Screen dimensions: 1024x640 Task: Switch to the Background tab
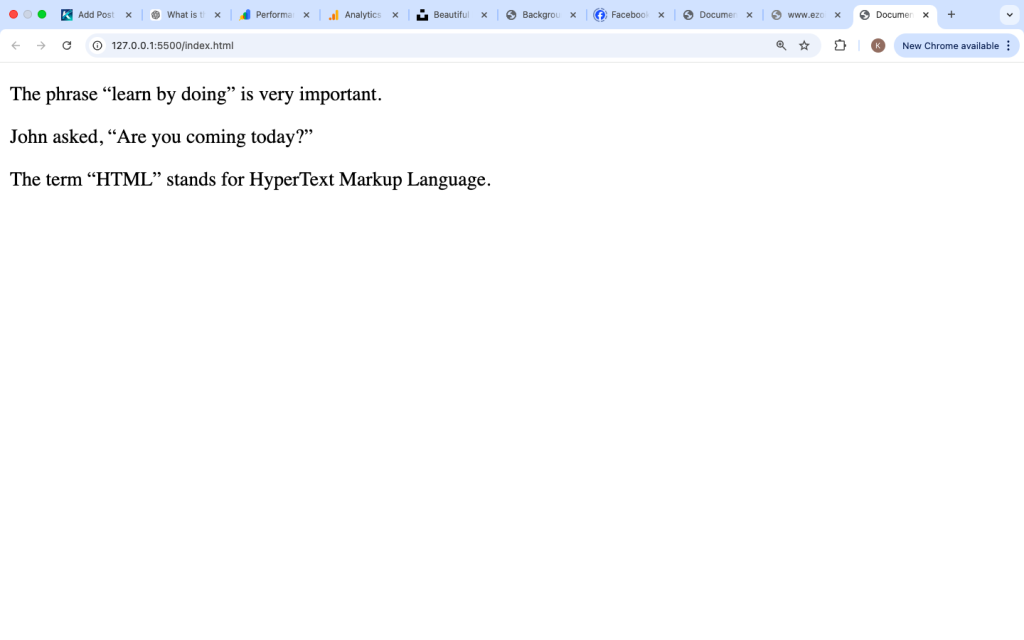coord(541,14)
